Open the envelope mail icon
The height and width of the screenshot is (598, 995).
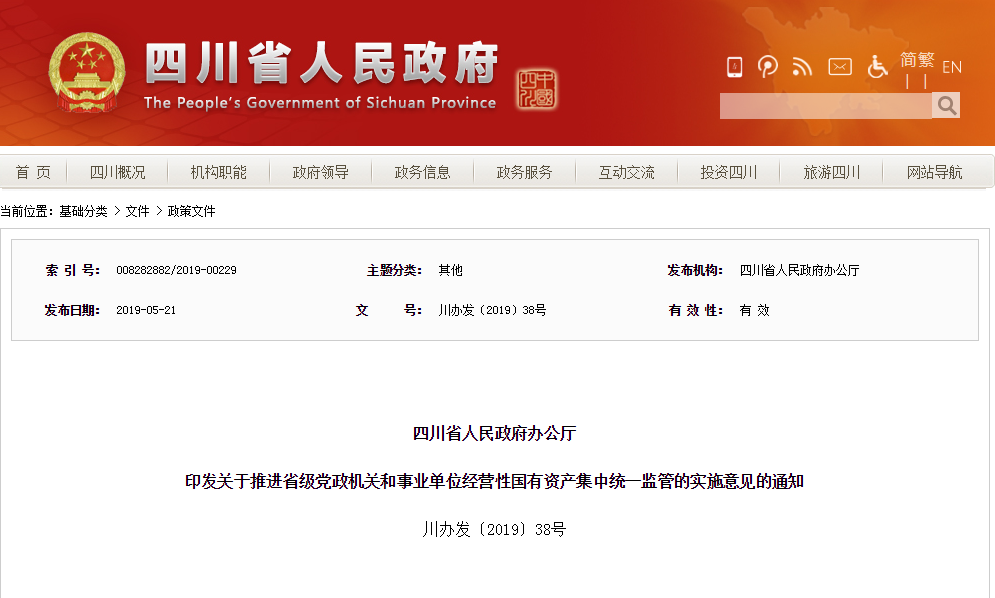point(840,67)
